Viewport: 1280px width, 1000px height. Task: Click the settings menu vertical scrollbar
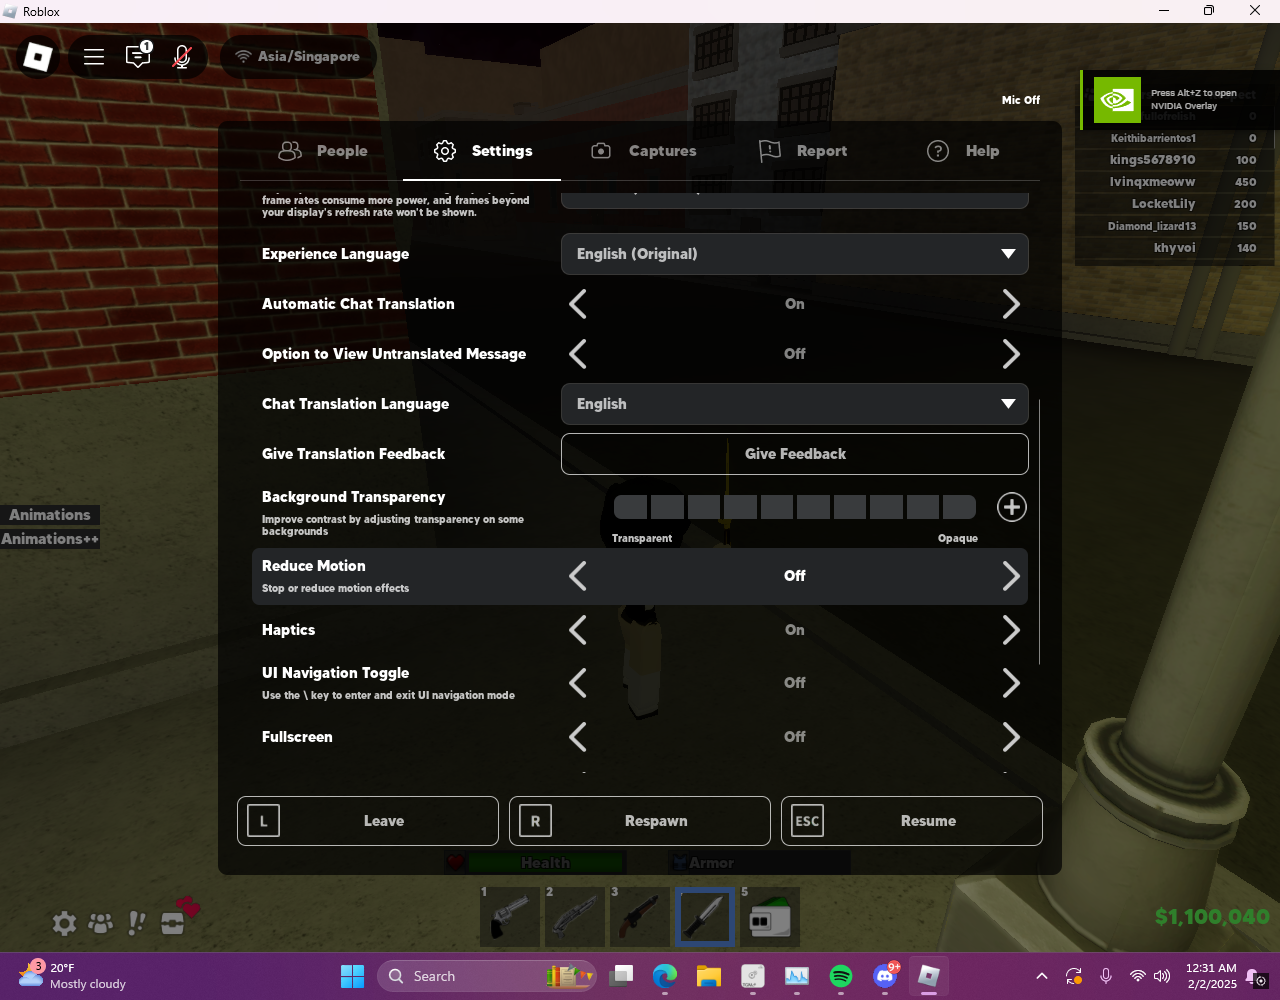pyautogui.click(x=1040, y=532)
